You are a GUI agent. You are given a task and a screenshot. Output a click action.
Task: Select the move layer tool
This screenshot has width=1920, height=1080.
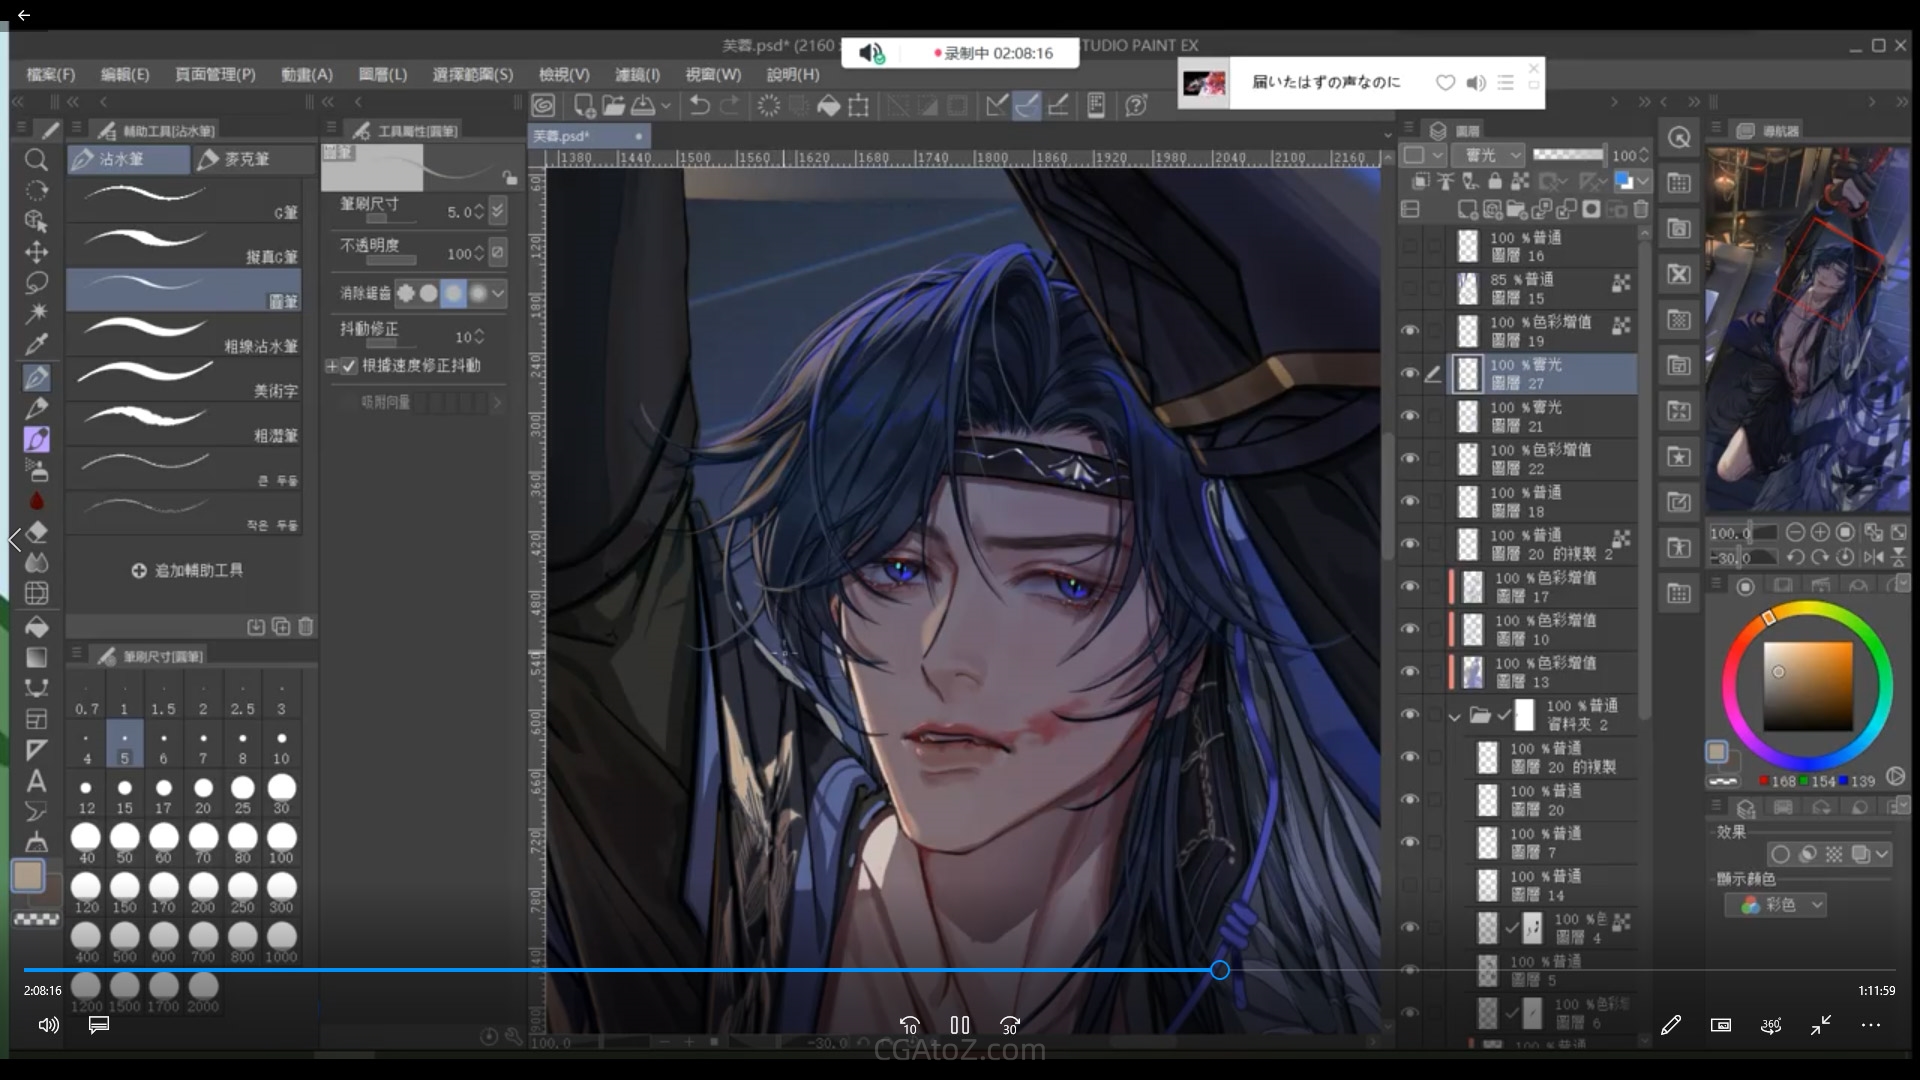(x=36, y=252)
